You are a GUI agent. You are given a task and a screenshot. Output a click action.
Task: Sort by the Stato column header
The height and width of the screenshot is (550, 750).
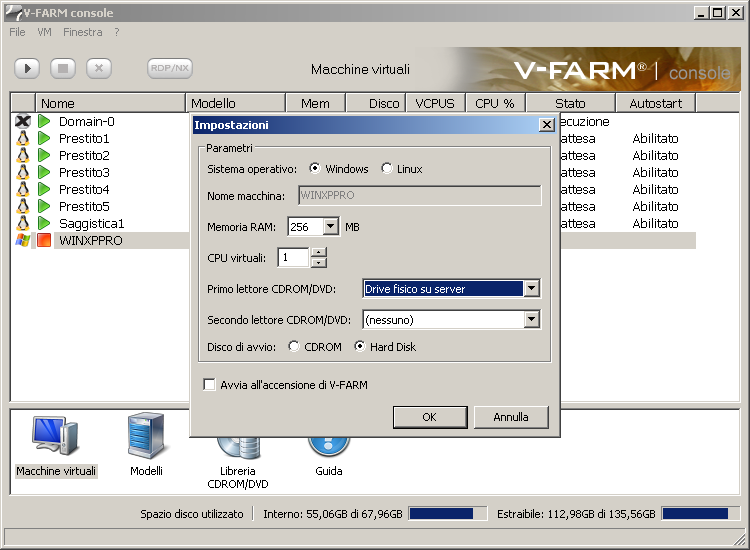pyautogui.click(x=570, y=103)
